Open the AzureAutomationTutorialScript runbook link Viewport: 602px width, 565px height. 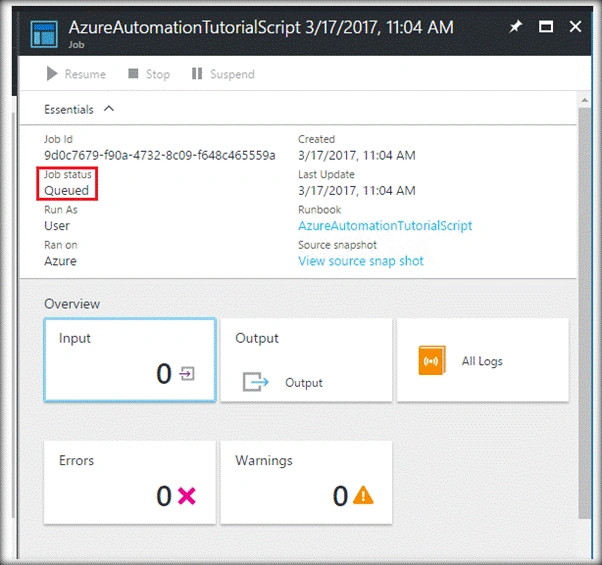click(385, 226)
